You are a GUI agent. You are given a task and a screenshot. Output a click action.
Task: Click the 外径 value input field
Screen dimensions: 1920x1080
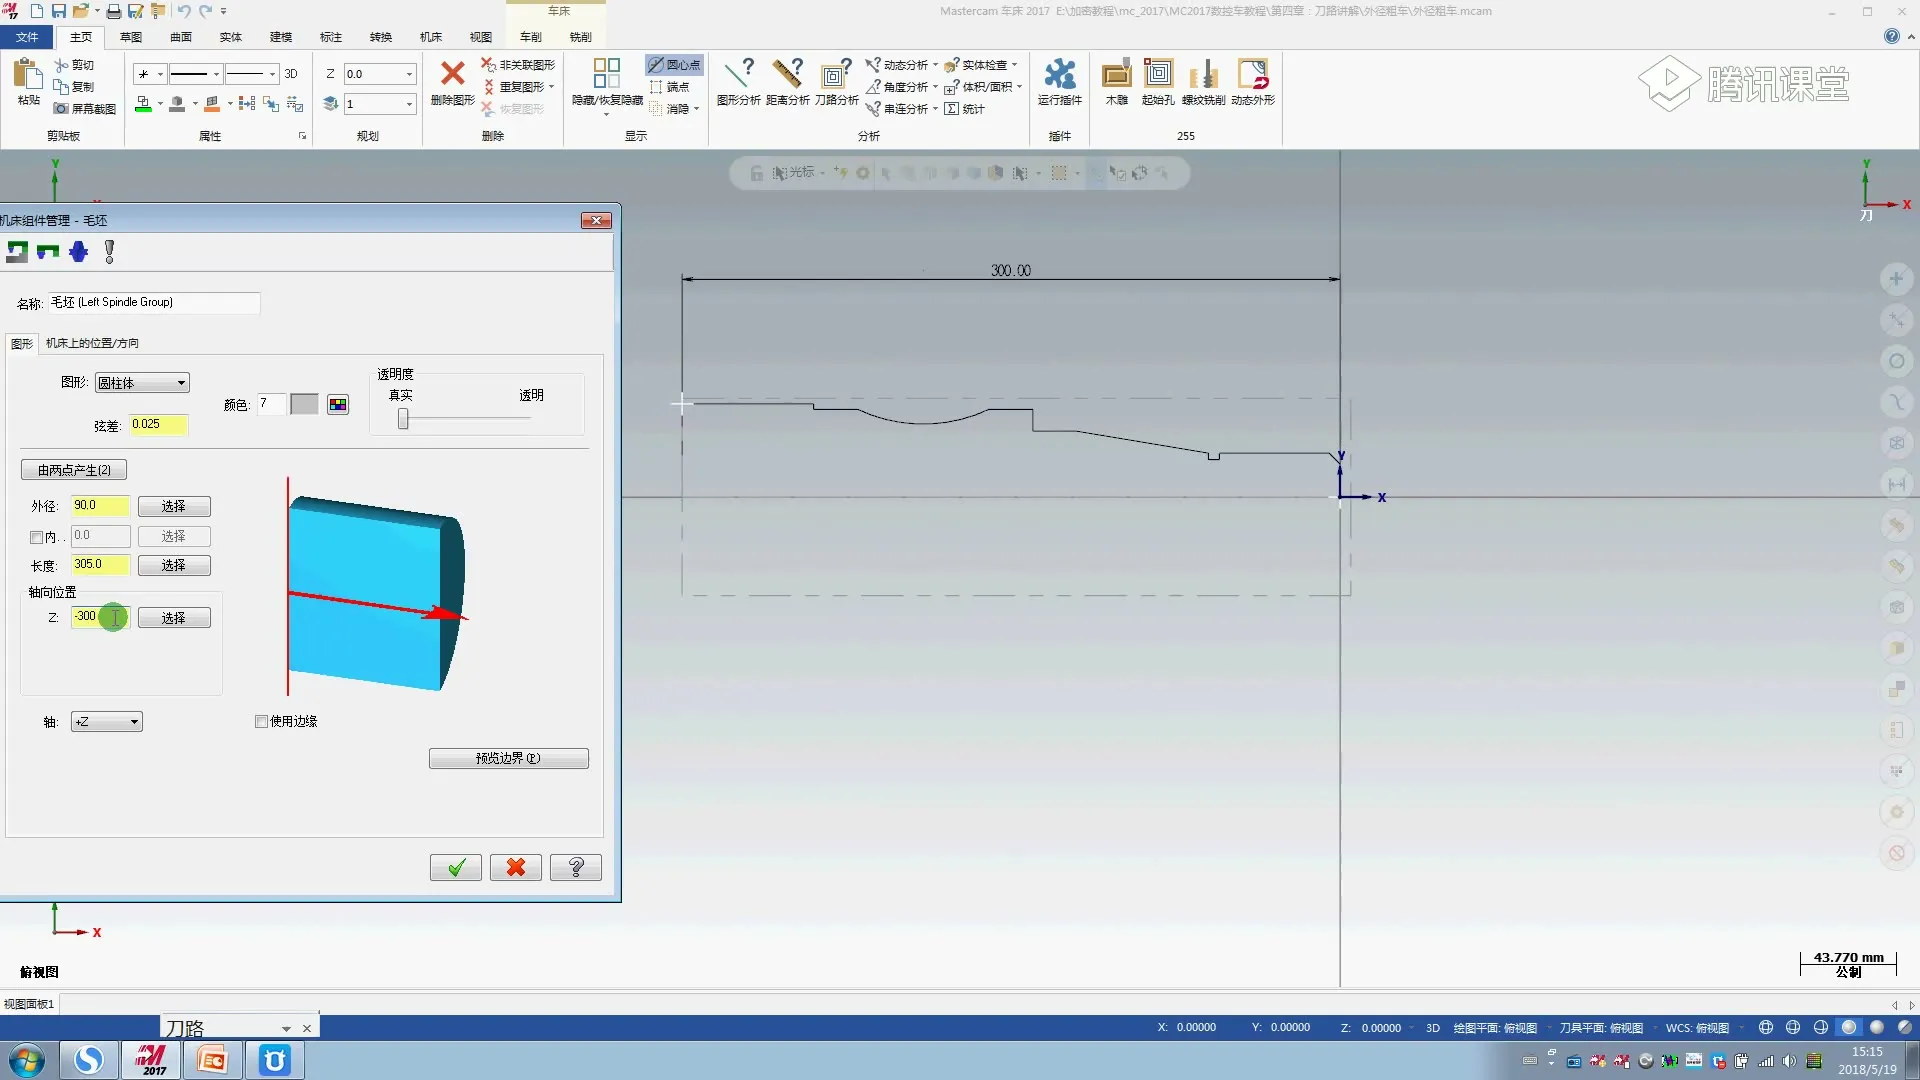100,506
